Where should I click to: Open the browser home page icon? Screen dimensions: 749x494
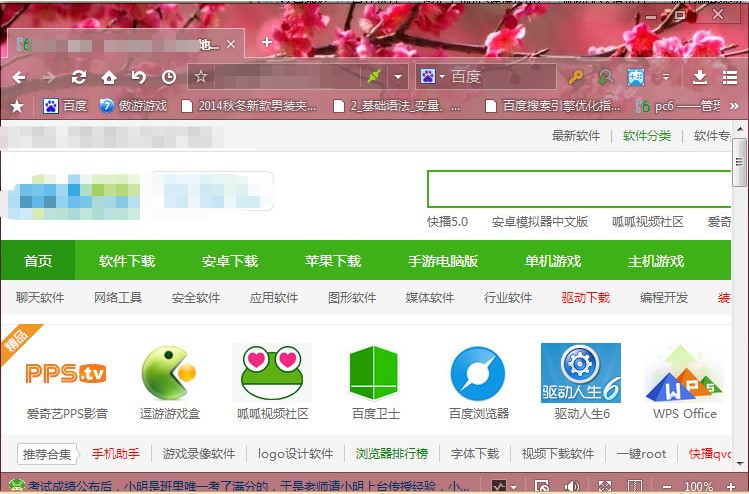point(109,77)
